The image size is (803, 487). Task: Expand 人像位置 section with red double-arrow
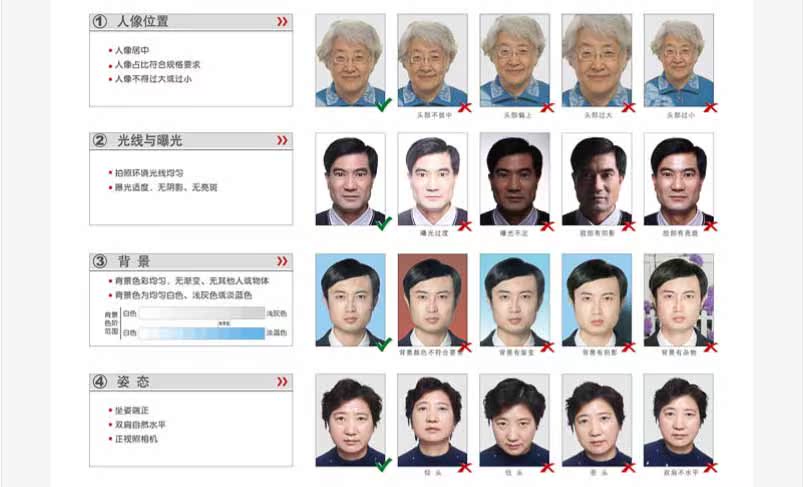(282, 22)
